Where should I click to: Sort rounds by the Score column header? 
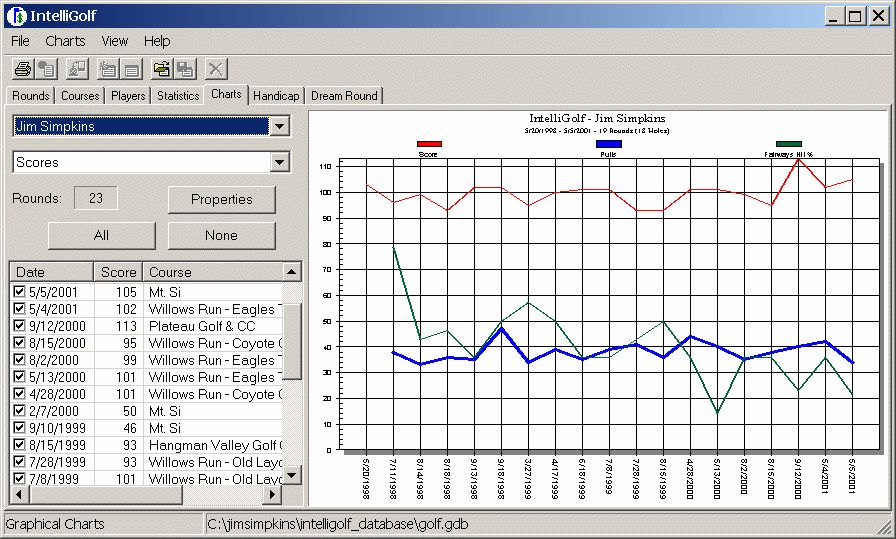tap(118, 272)
